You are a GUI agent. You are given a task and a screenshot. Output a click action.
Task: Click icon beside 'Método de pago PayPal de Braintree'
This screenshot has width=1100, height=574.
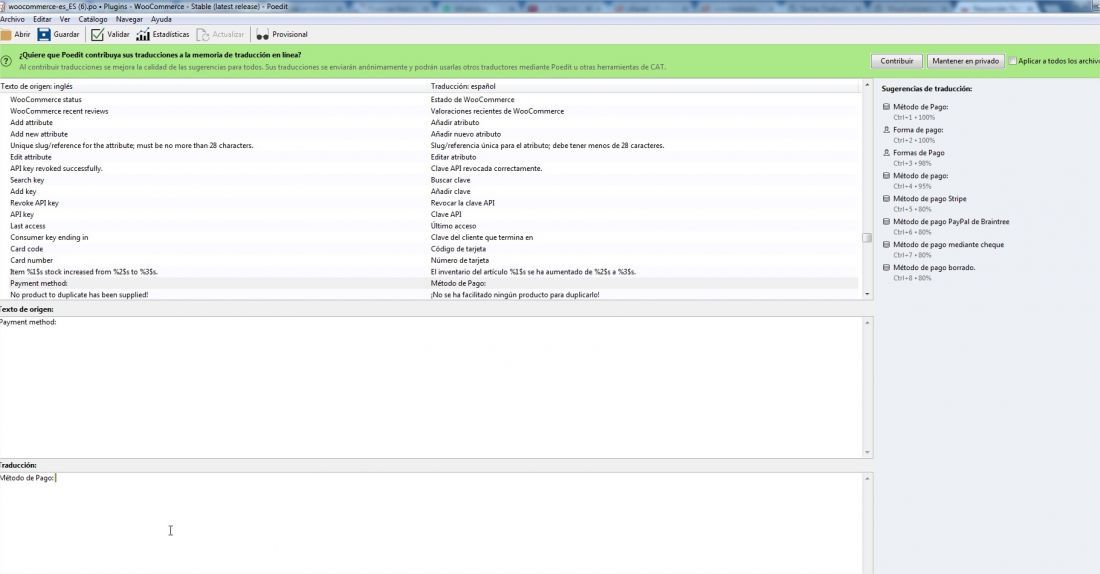pyautogui.click(x=886, y=222)
